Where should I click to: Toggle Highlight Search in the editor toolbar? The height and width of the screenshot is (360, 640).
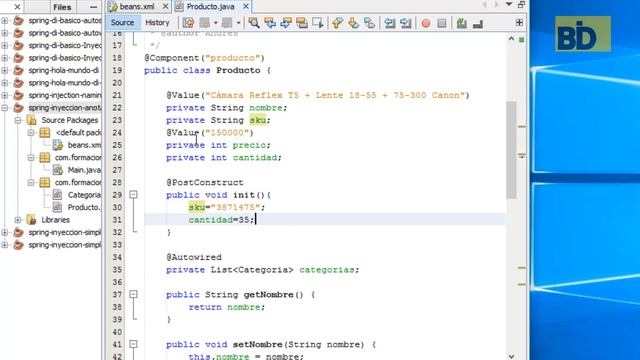pos(302,23)
